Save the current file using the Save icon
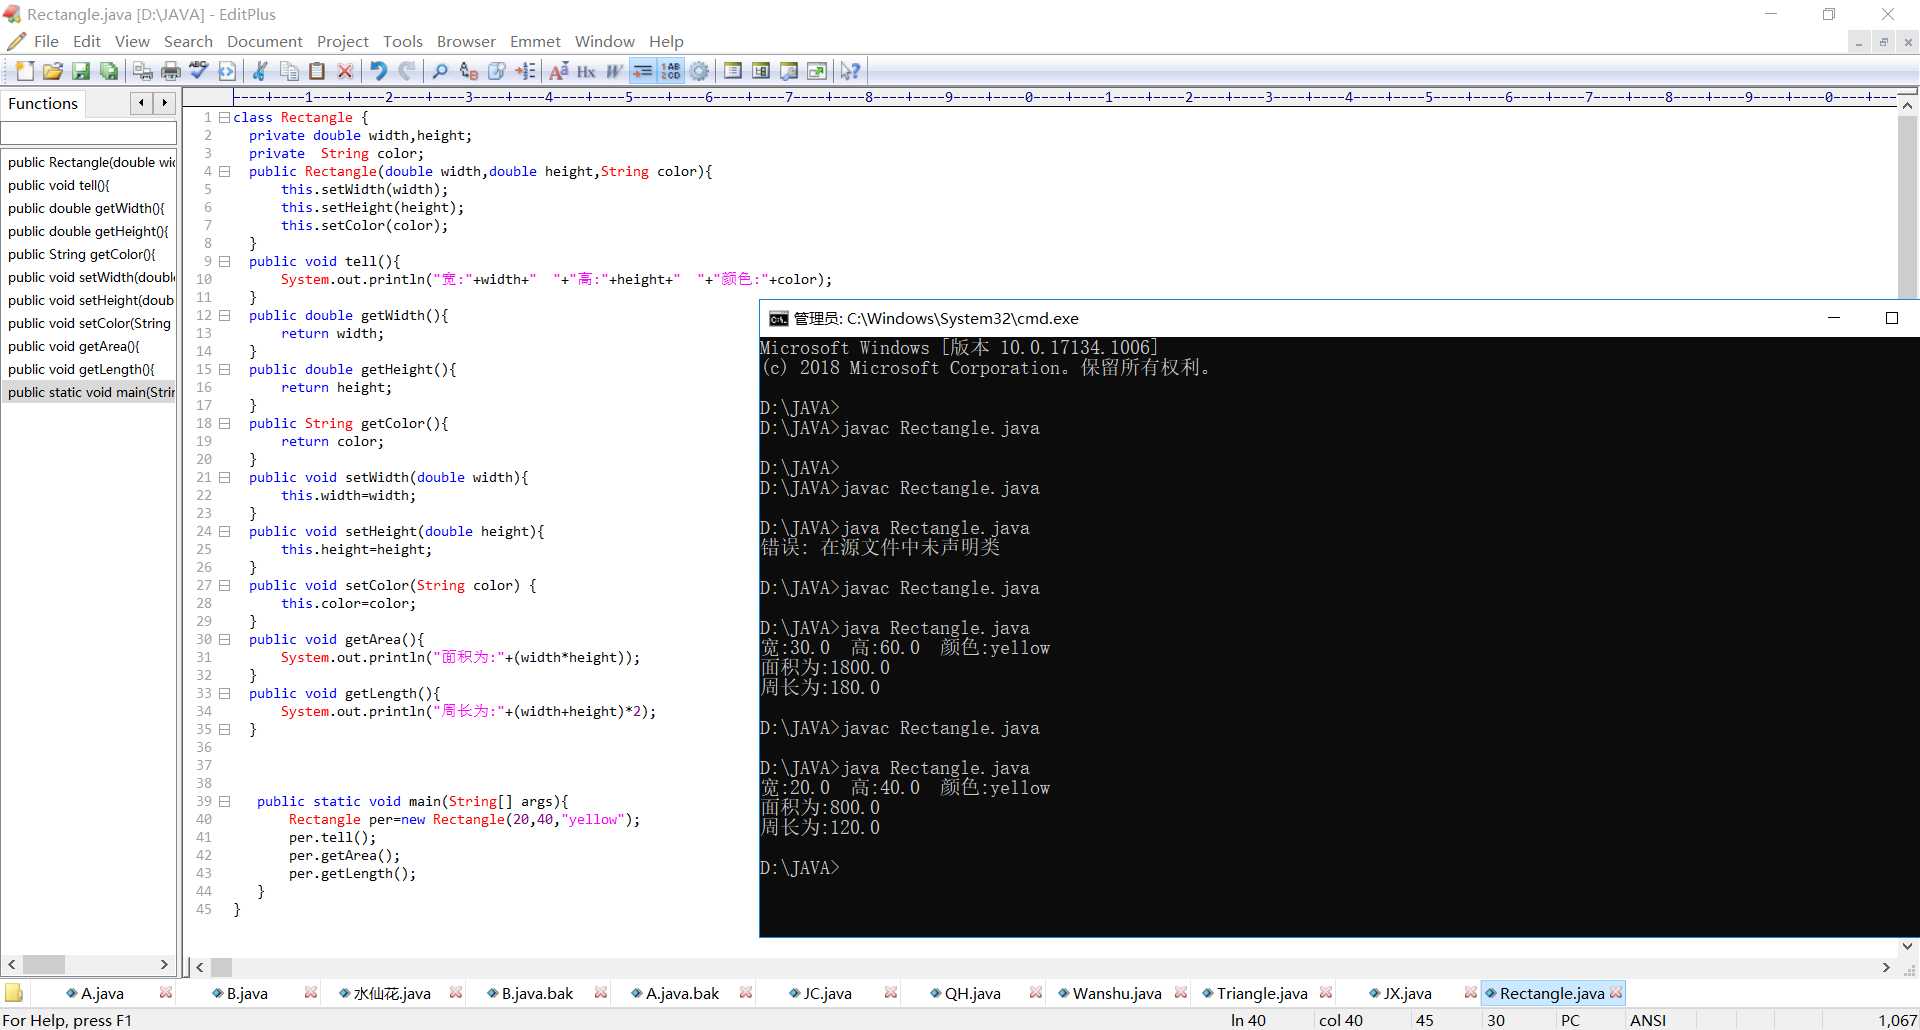The image size is (1920, 1030). tap(81, 71)
